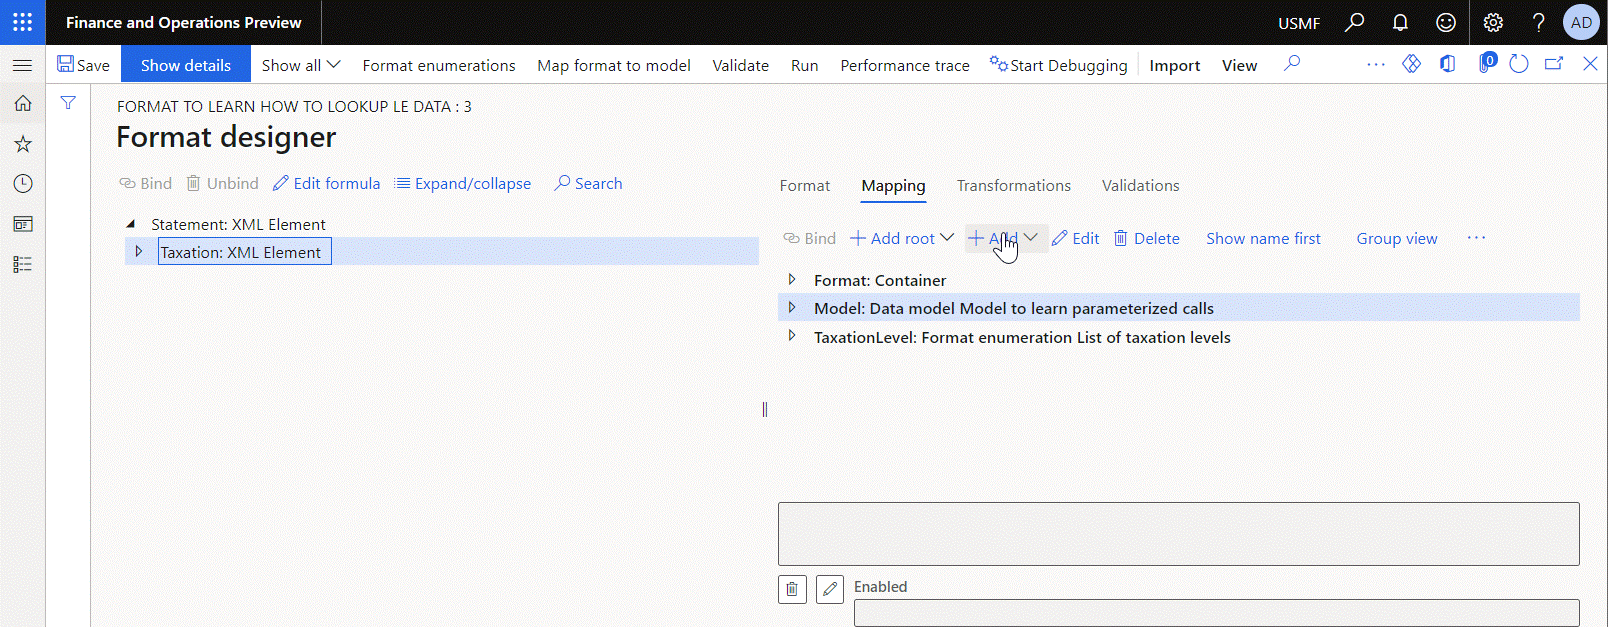This screenshot has width=1608, height=627.
Task: Expand the Model data source node
Action: [x=792, y=307]
